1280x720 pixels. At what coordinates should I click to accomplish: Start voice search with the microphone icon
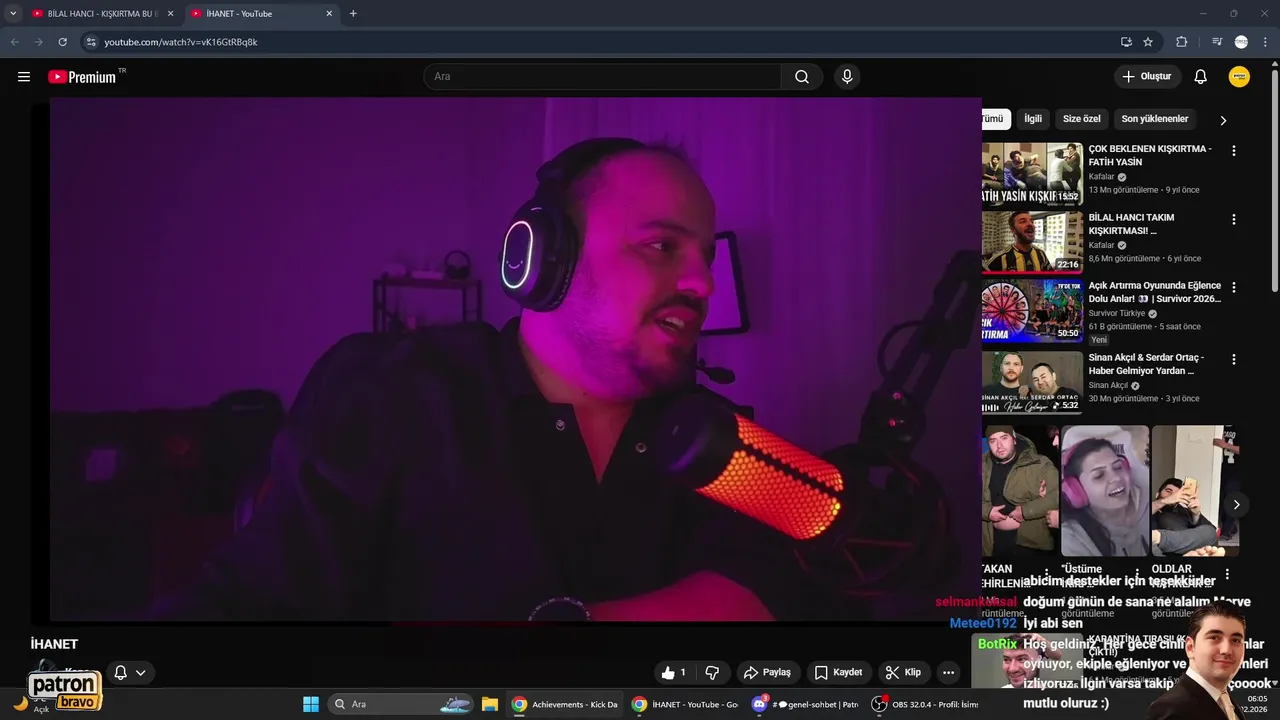[847, 77]
